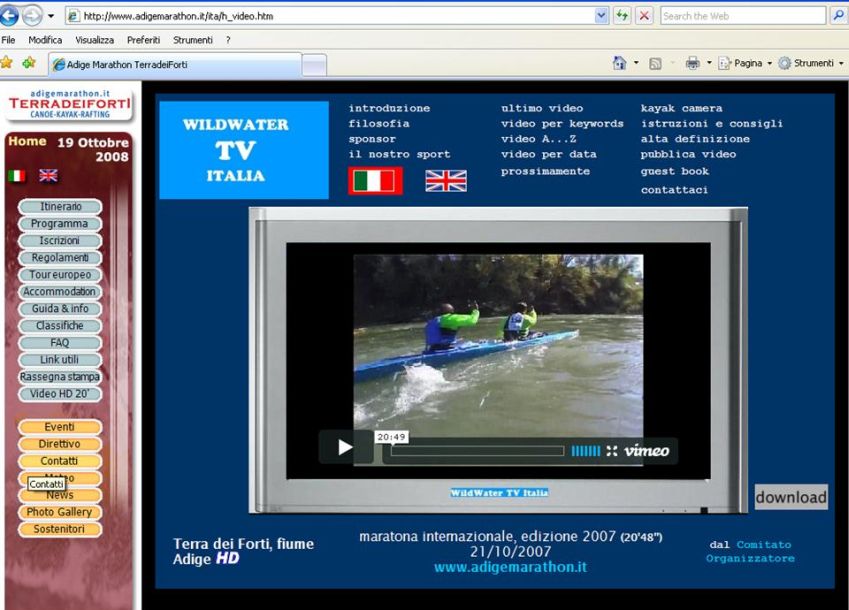Open Vimeo logo in the player
Screen dimensions: 849x610
coord(646,451)
